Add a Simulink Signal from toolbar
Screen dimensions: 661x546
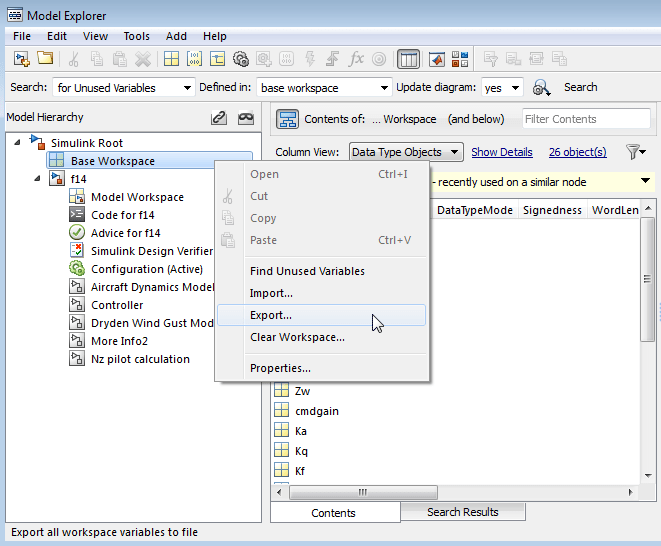coord(217,59)
